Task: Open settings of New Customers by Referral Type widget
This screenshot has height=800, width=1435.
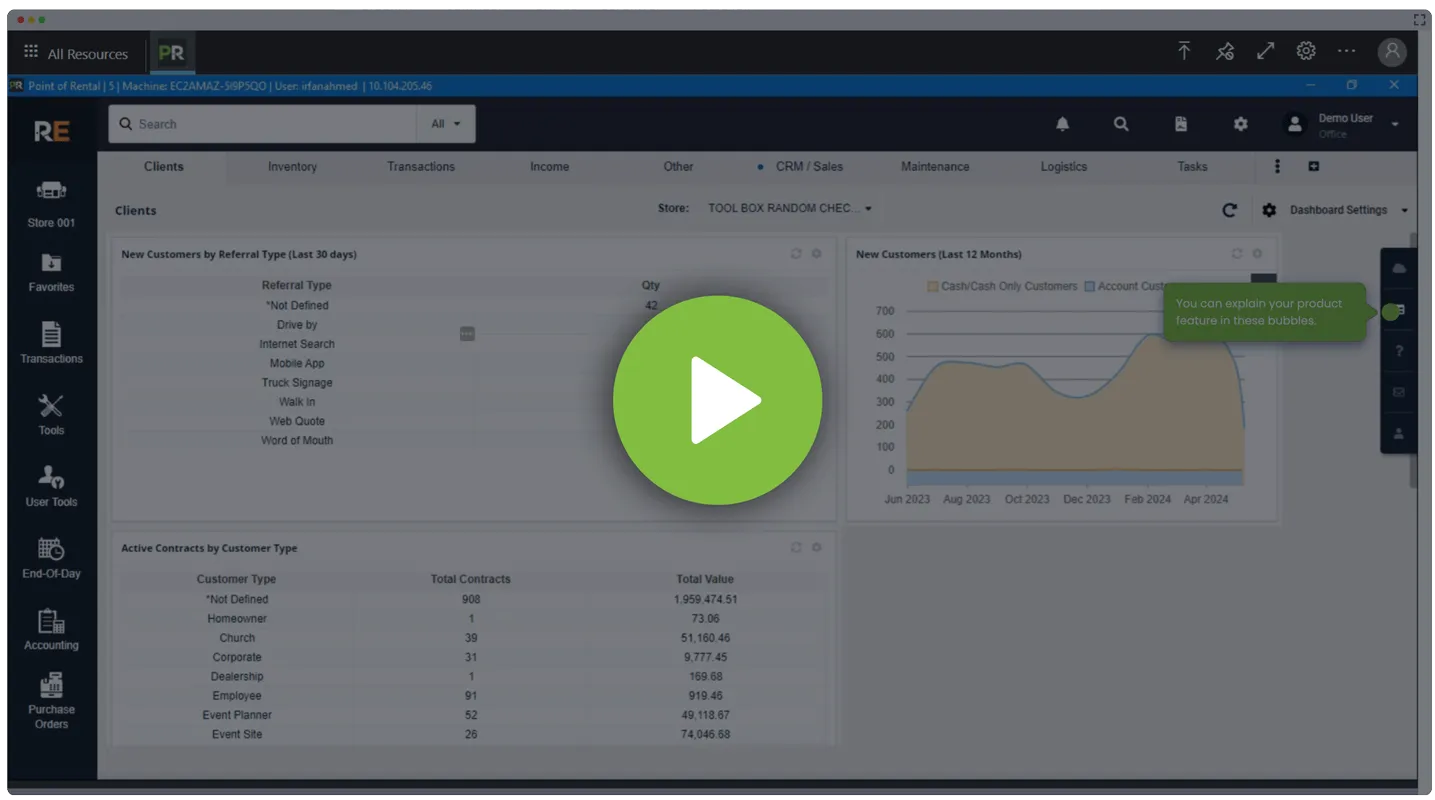Action: click(x=816, y=254)
